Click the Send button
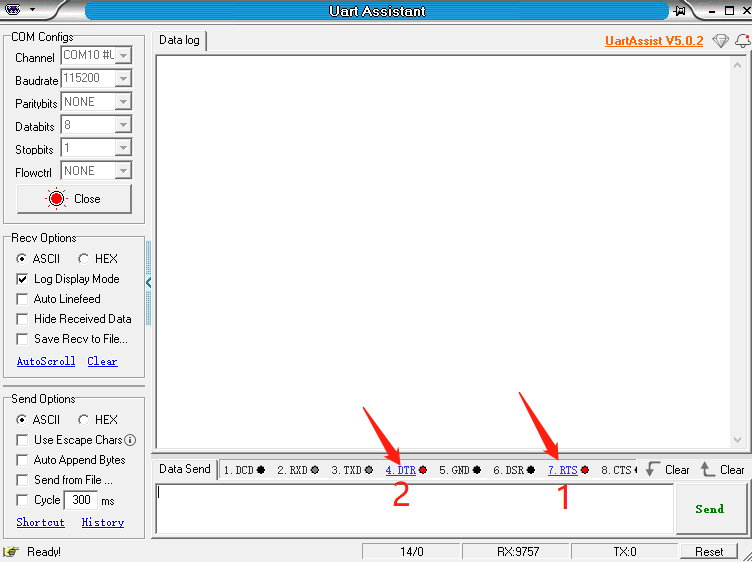Viewport: 752px width, 562px height. click(x=710, y=509)
